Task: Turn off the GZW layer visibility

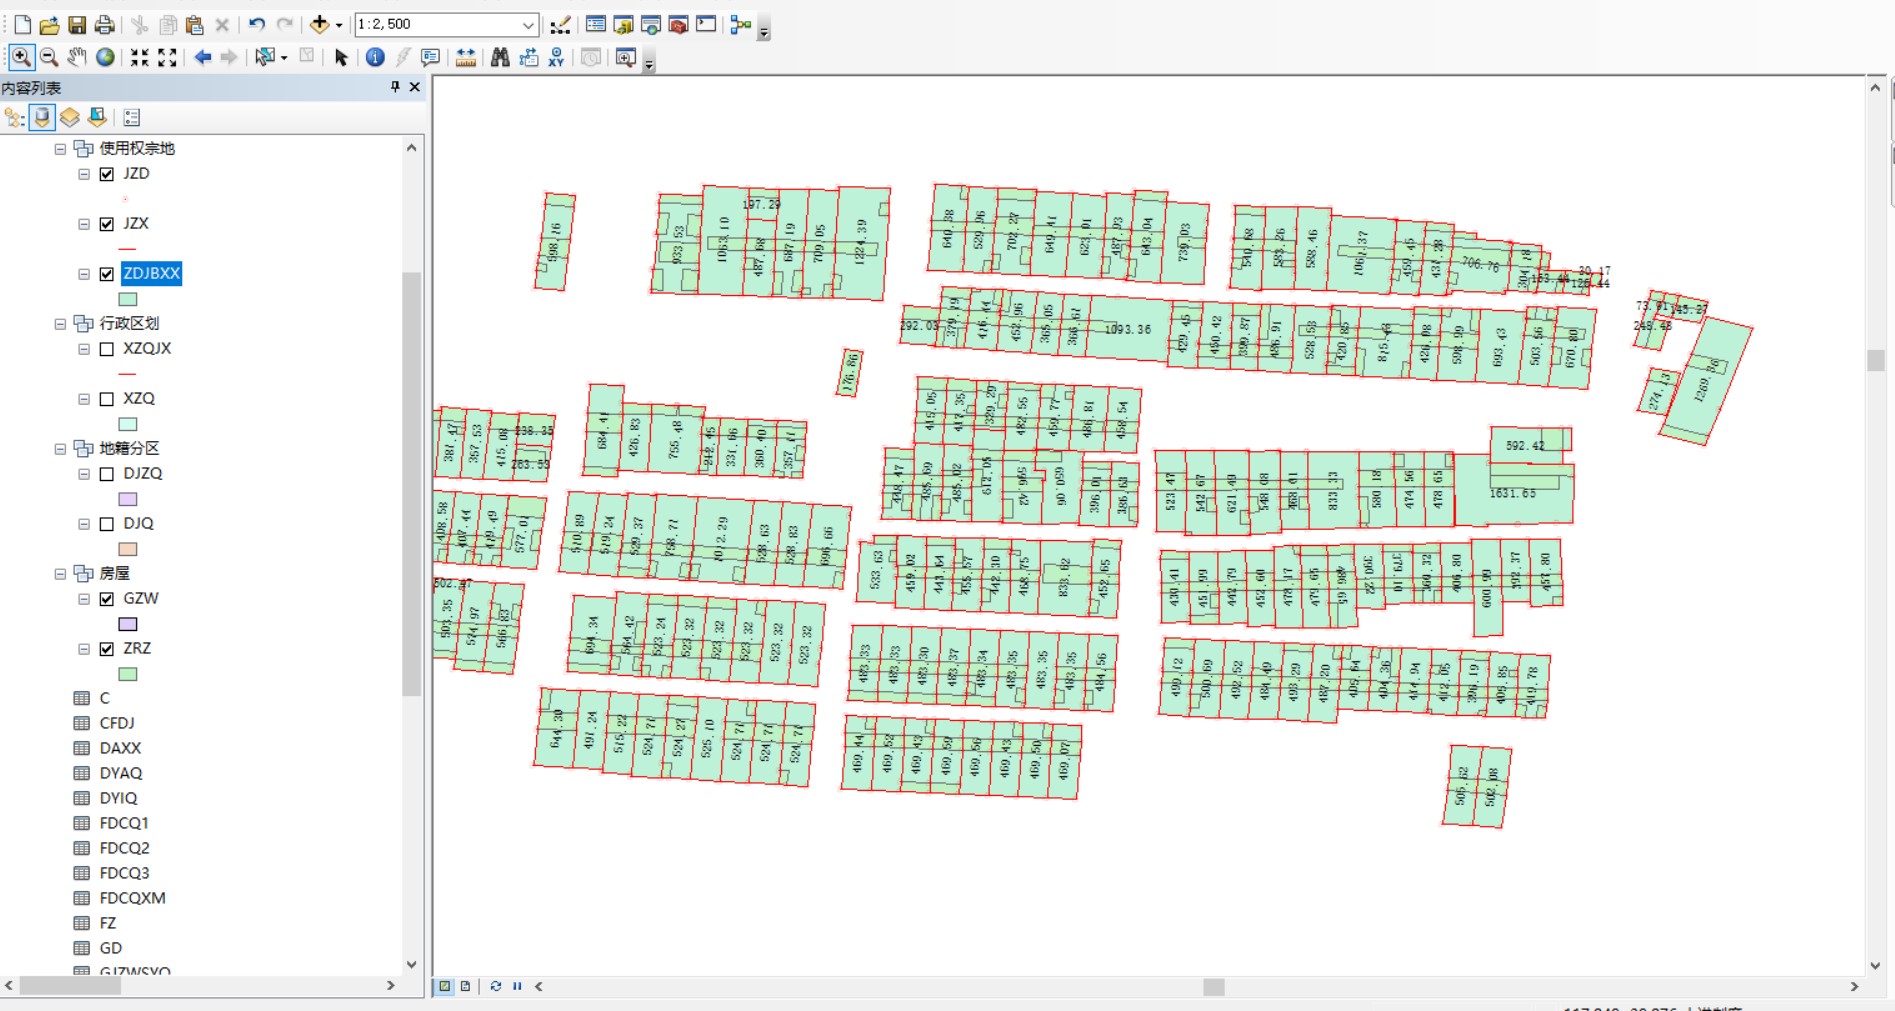Action: (107, 599)
